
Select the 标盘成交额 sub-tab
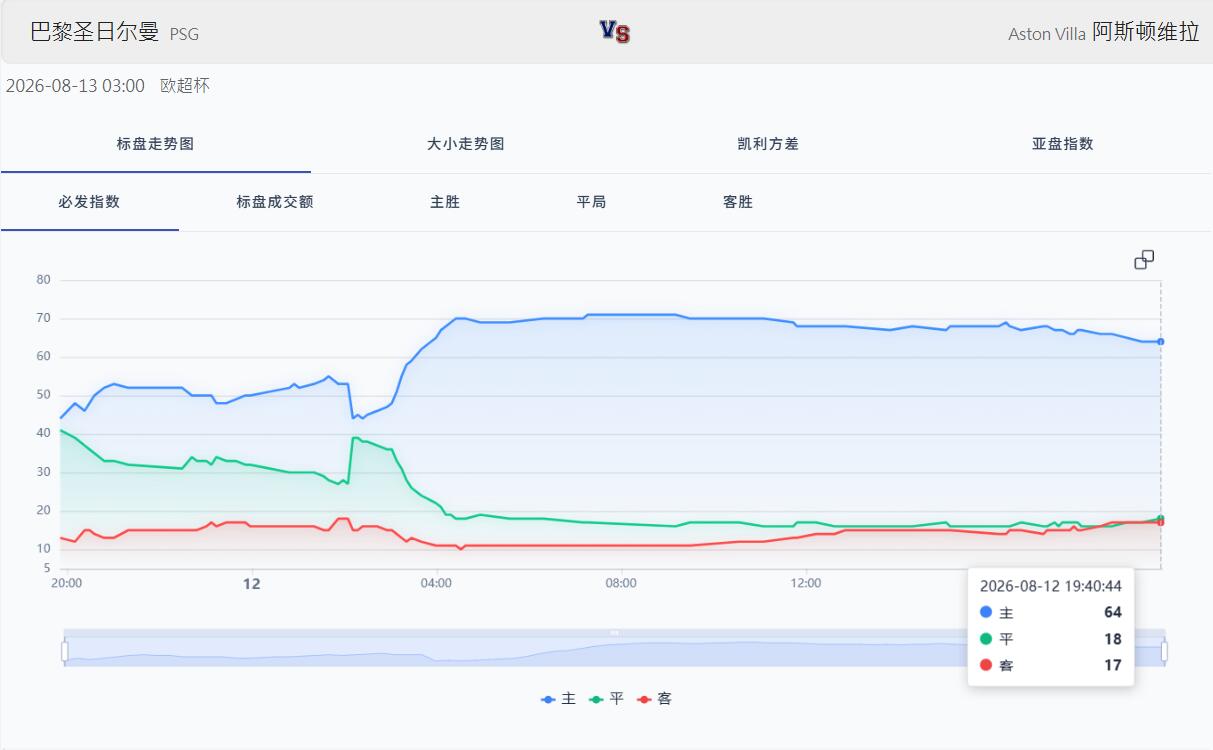point(275,202)
